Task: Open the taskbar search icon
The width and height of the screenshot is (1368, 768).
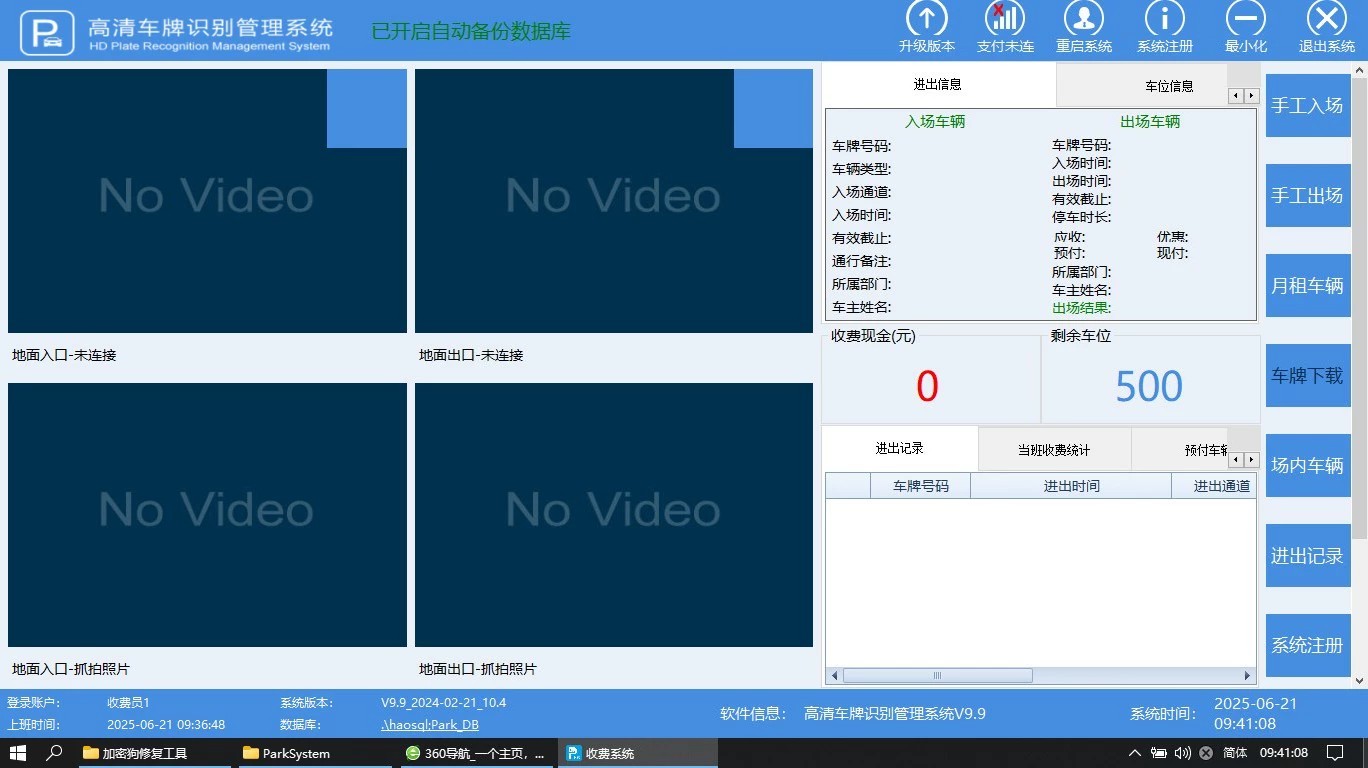Action: tap(55, 753)
